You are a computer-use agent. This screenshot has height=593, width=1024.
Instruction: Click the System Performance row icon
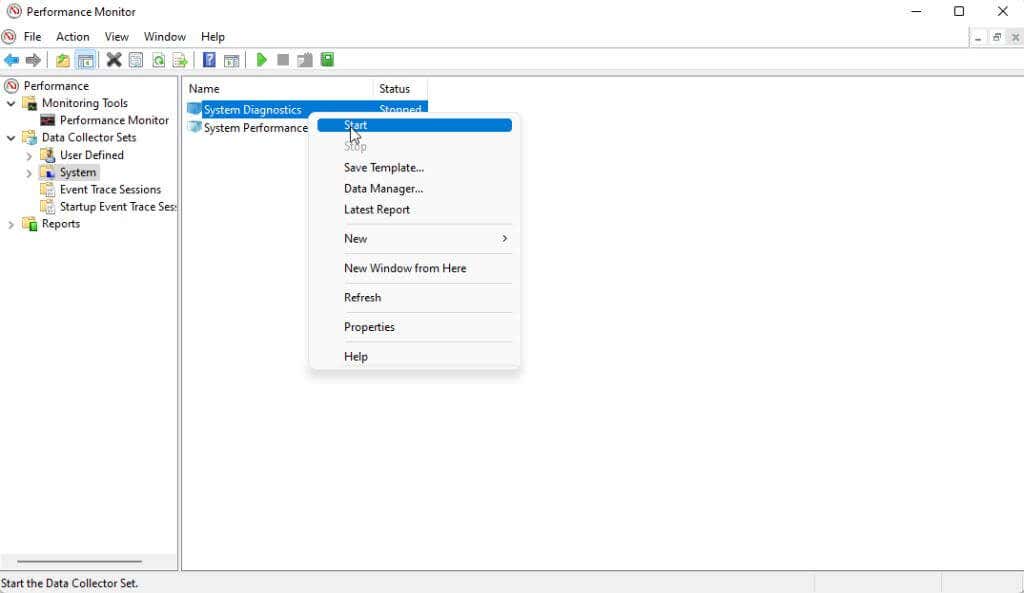pos(194,127)
